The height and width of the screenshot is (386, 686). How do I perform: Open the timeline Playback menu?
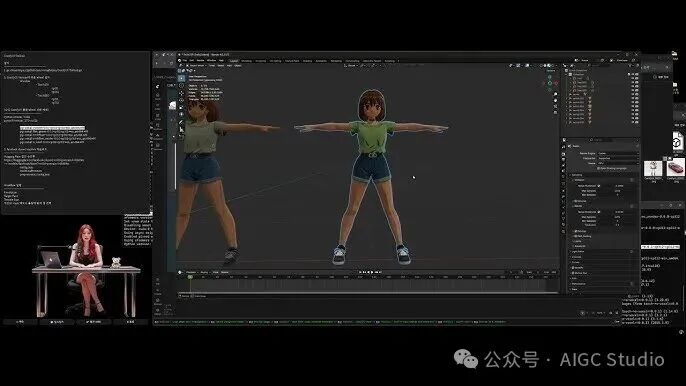click(191, 272)
